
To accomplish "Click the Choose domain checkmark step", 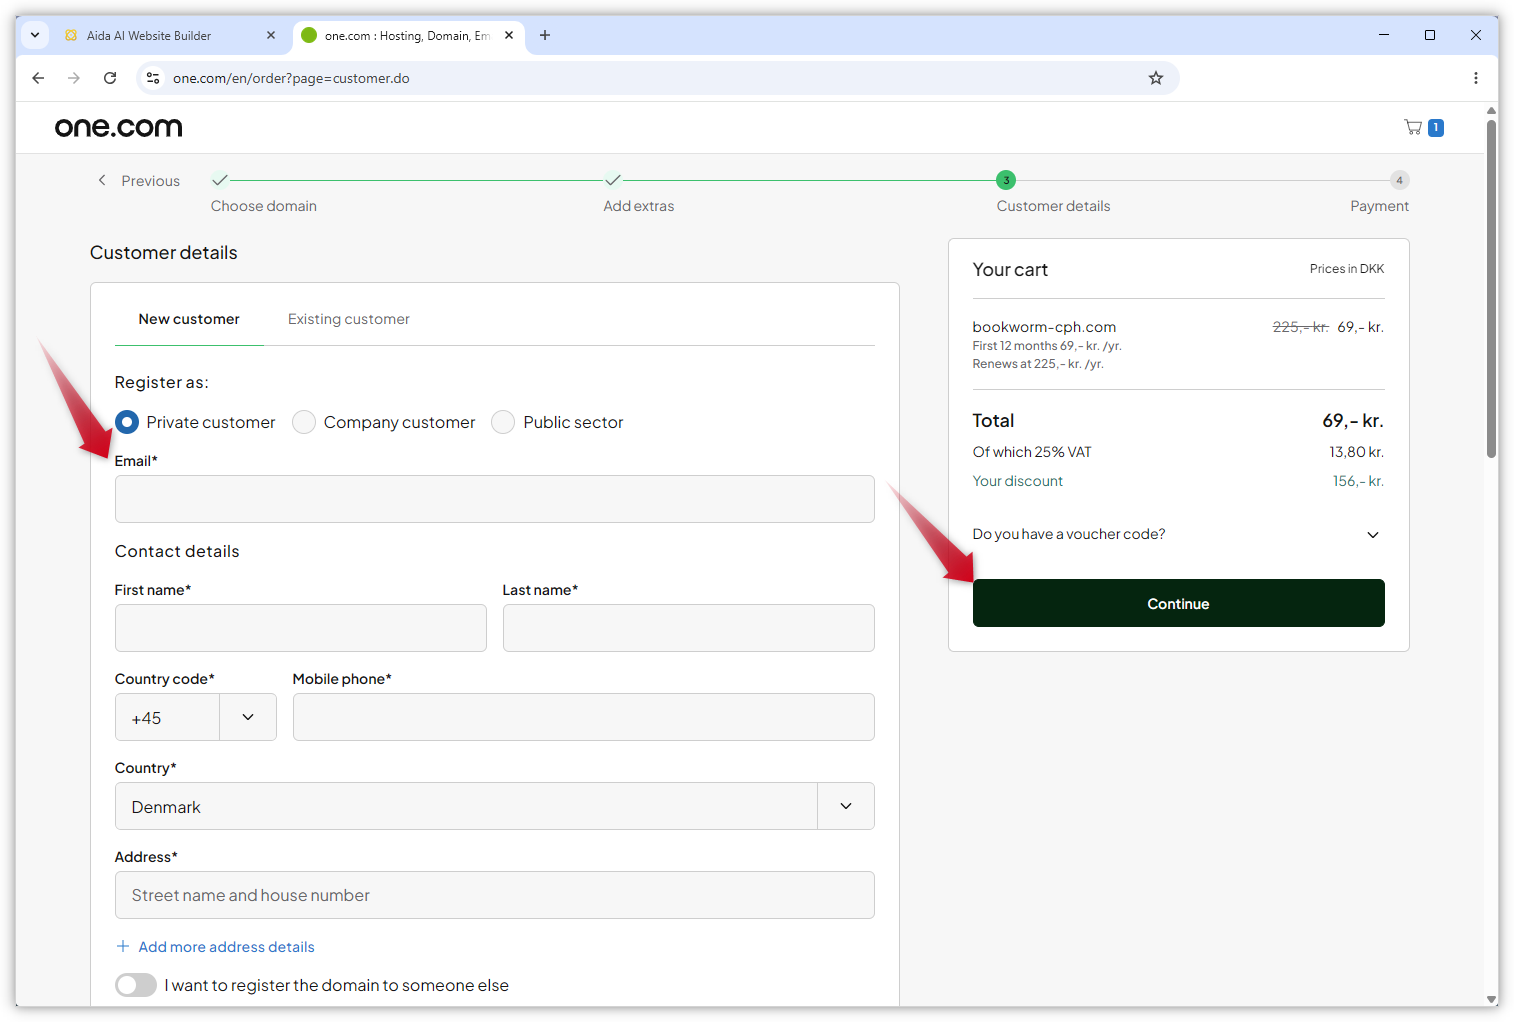I will coord(220,180).
